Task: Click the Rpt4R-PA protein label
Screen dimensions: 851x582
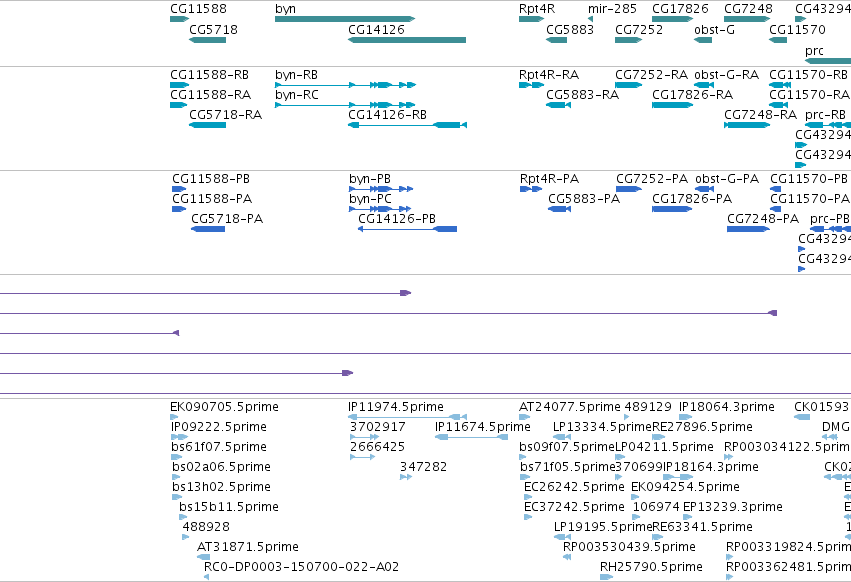Action: pyautogui.click(x=549, y=179)
